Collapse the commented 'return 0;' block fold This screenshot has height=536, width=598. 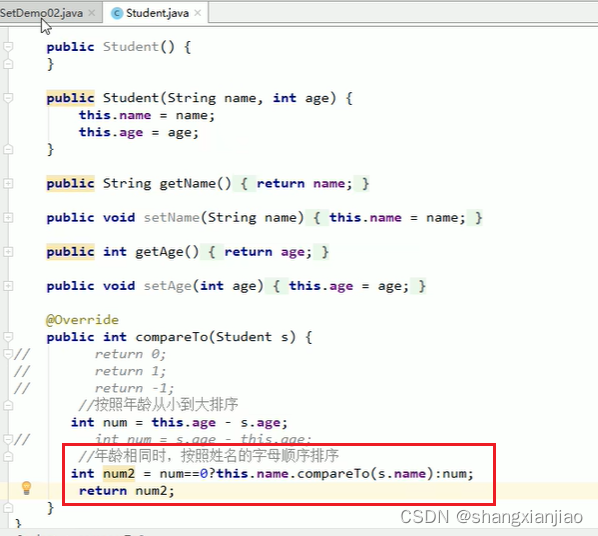point(8,354)
